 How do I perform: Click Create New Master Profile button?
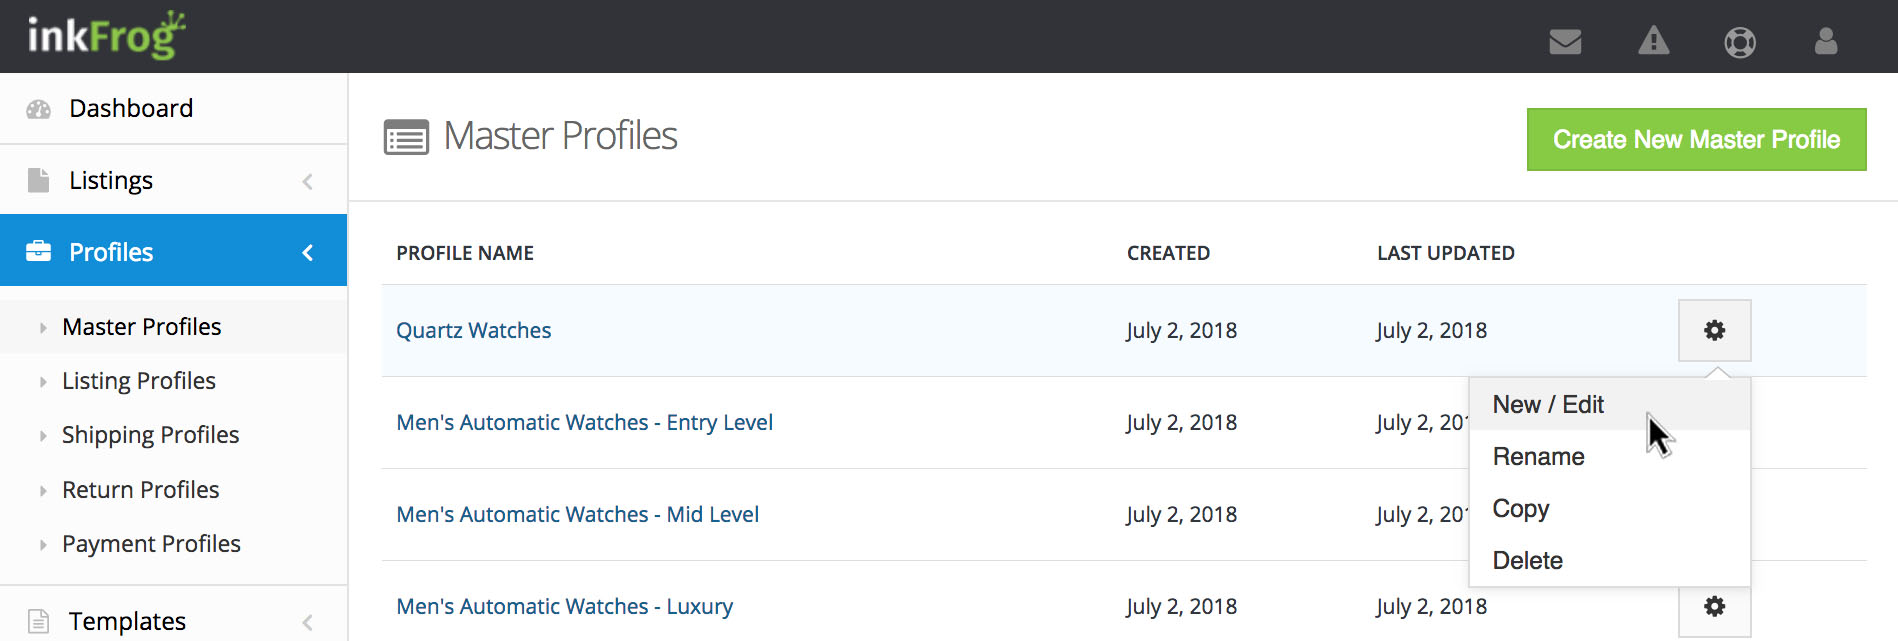(x=1696, y=140)
